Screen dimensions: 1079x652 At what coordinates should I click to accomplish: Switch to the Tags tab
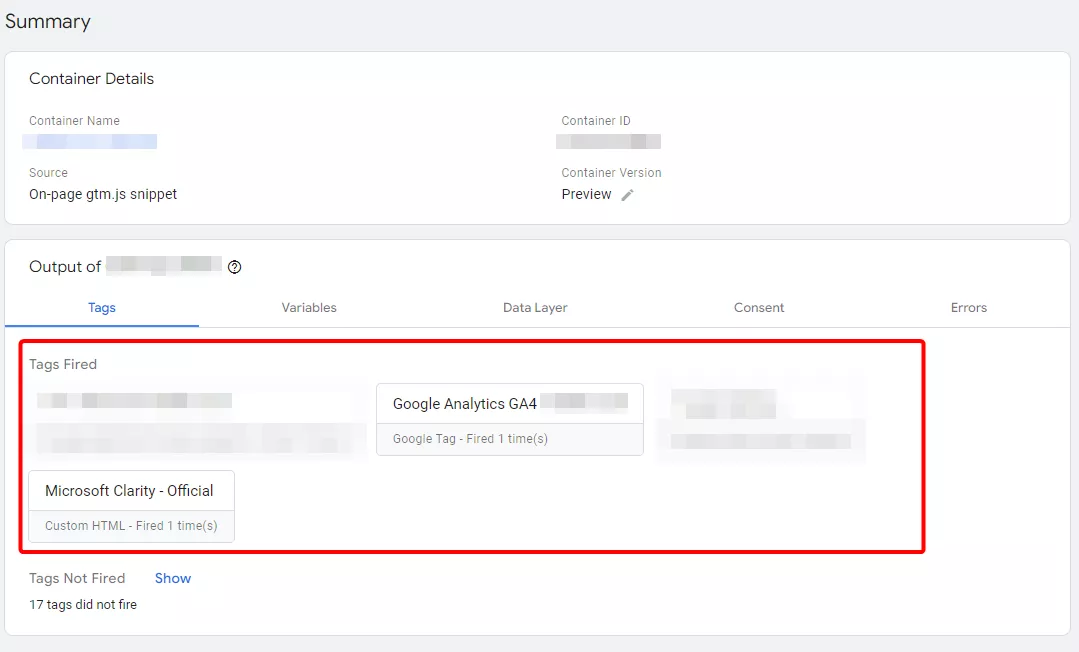[x=102, y=308]
